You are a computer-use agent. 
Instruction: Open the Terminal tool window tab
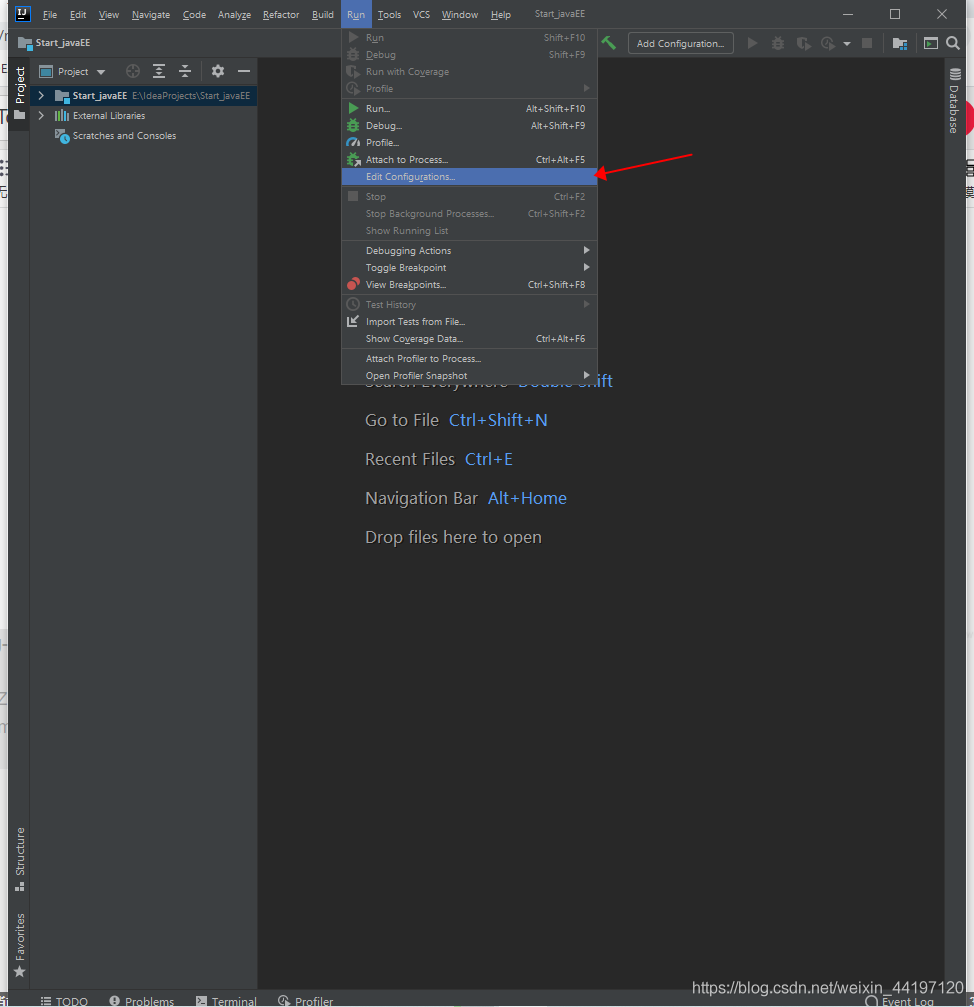[226, 1000]
